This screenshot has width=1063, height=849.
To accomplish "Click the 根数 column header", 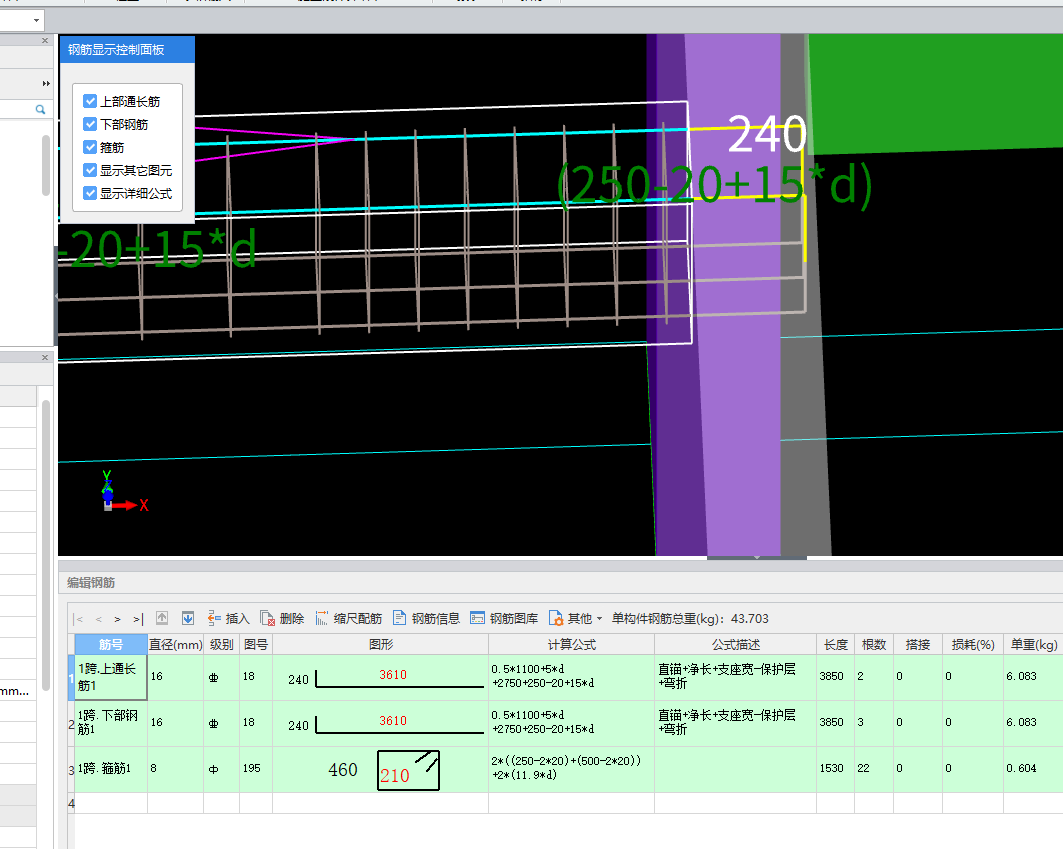I will click(x=874, y=645).
